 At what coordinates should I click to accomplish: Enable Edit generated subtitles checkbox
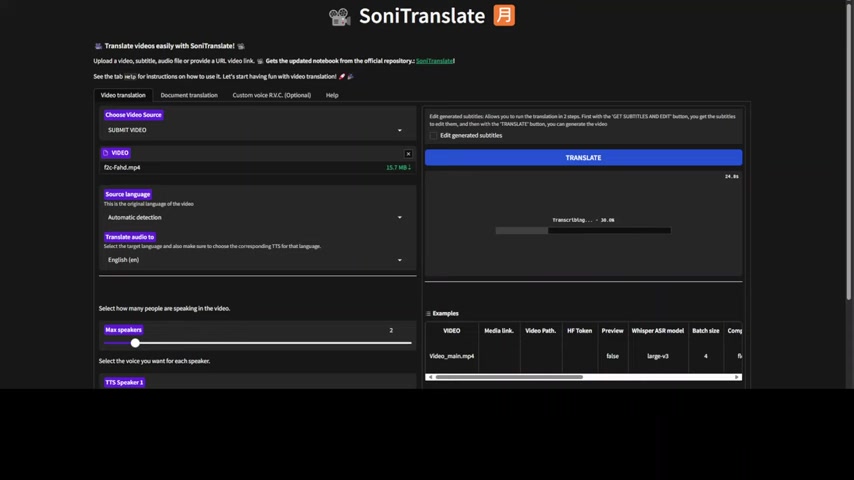[434, 136]
